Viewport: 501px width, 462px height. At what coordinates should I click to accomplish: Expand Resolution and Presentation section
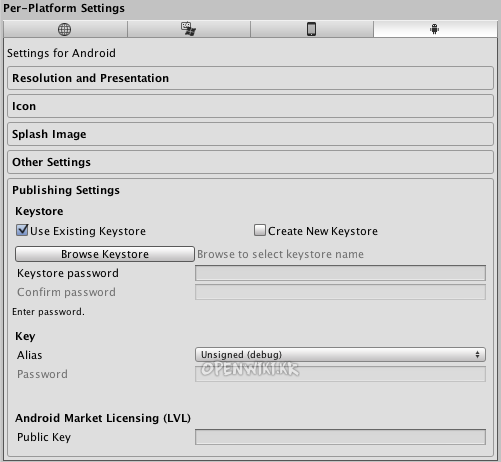click(250, 78)
